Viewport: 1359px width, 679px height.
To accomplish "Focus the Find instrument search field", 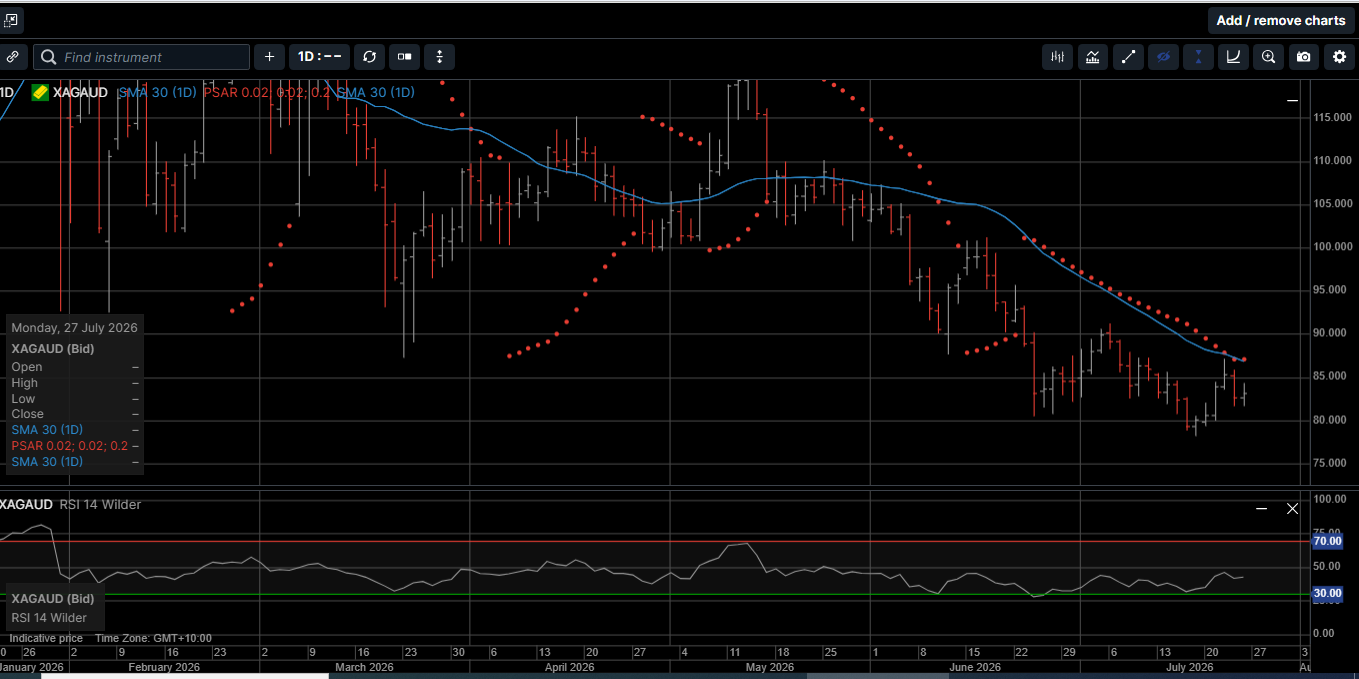I will point(141,57).
